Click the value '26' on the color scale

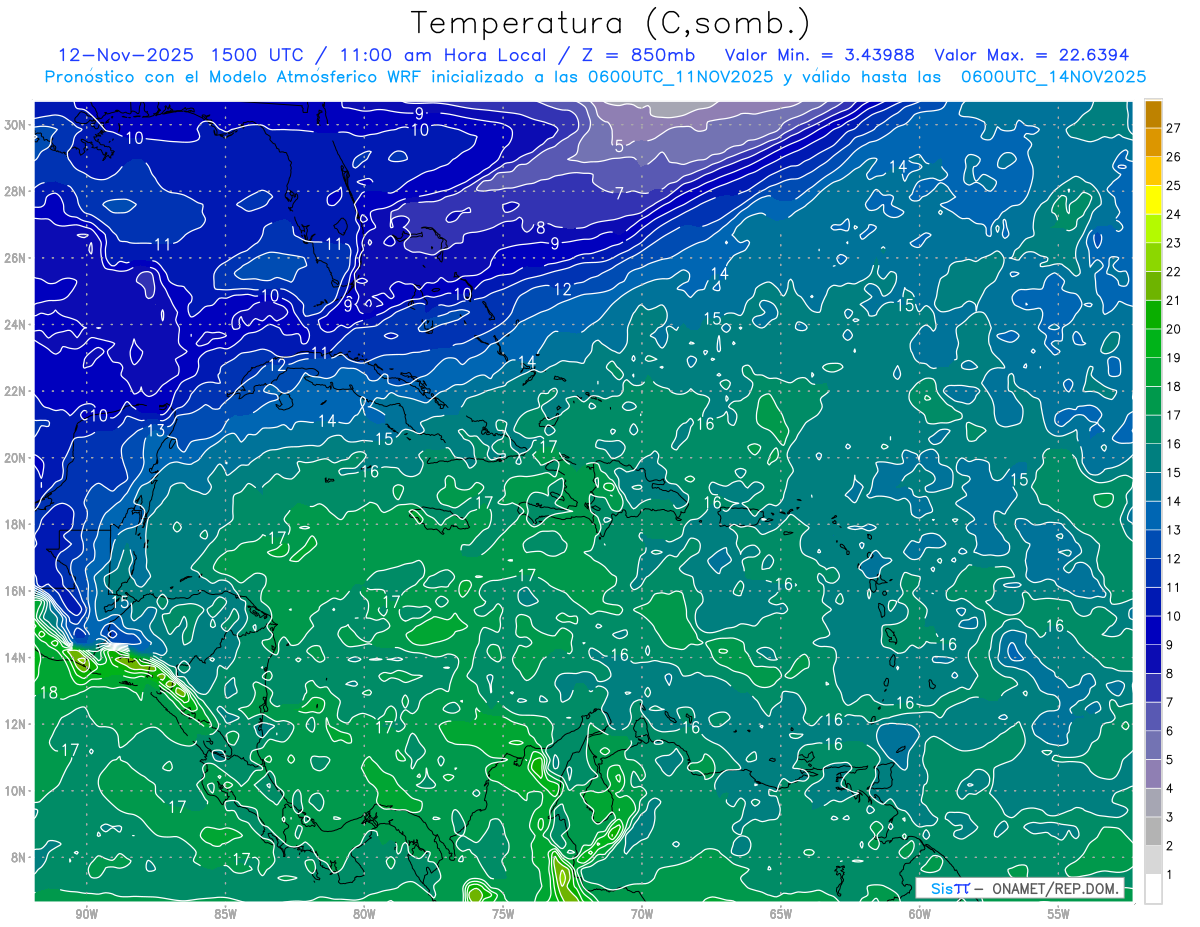point(1173,157)
